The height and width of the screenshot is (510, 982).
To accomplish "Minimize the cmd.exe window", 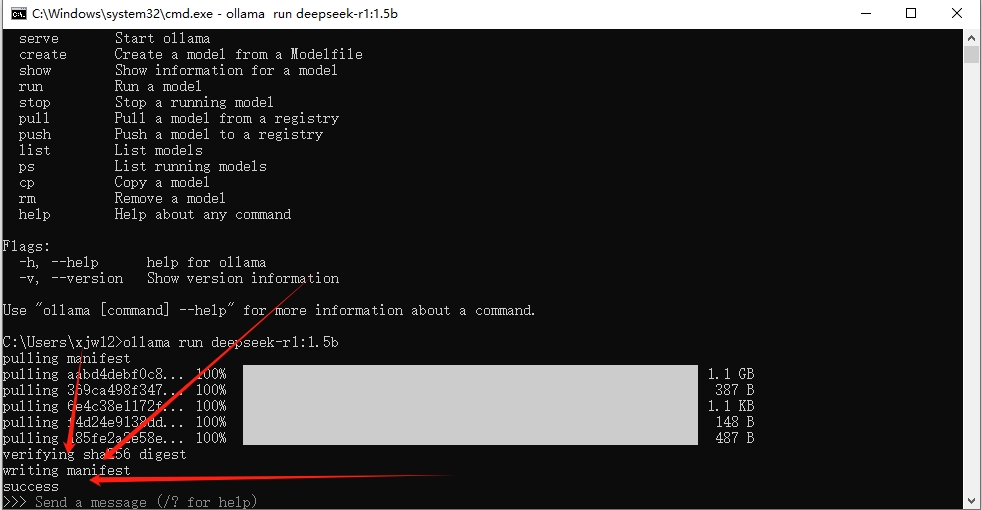I will (866, 14).
